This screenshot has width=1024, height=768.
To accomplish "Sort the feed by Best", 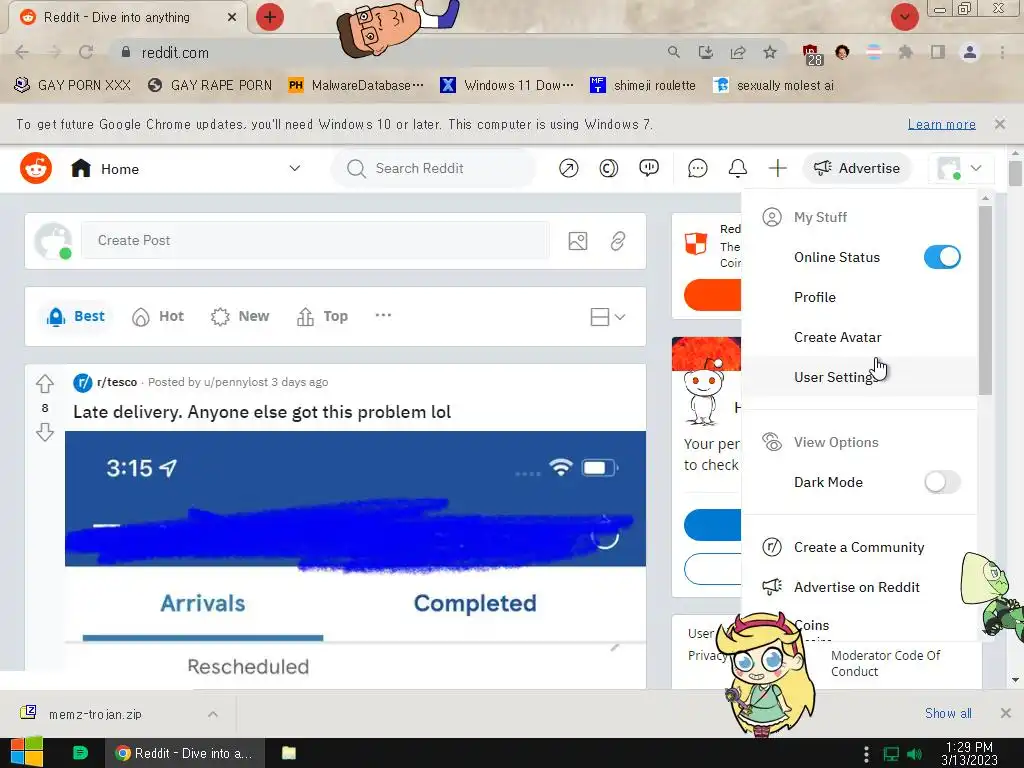I will tap(76, 317).
